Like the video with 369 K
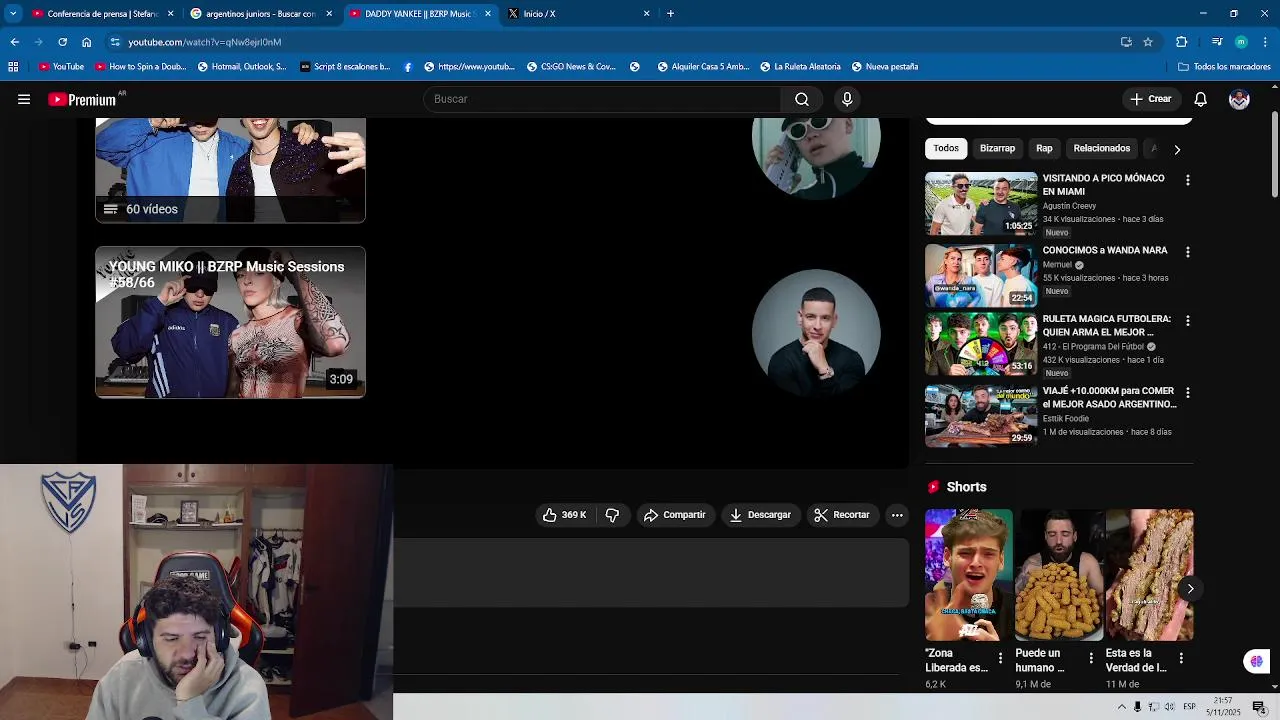This screenshot has height=720, width=1280. (x=565, y=515)
